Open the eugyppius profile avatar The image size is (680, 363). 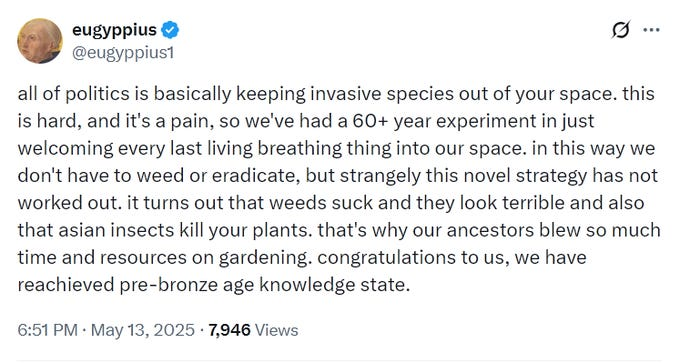coord(40,41)
